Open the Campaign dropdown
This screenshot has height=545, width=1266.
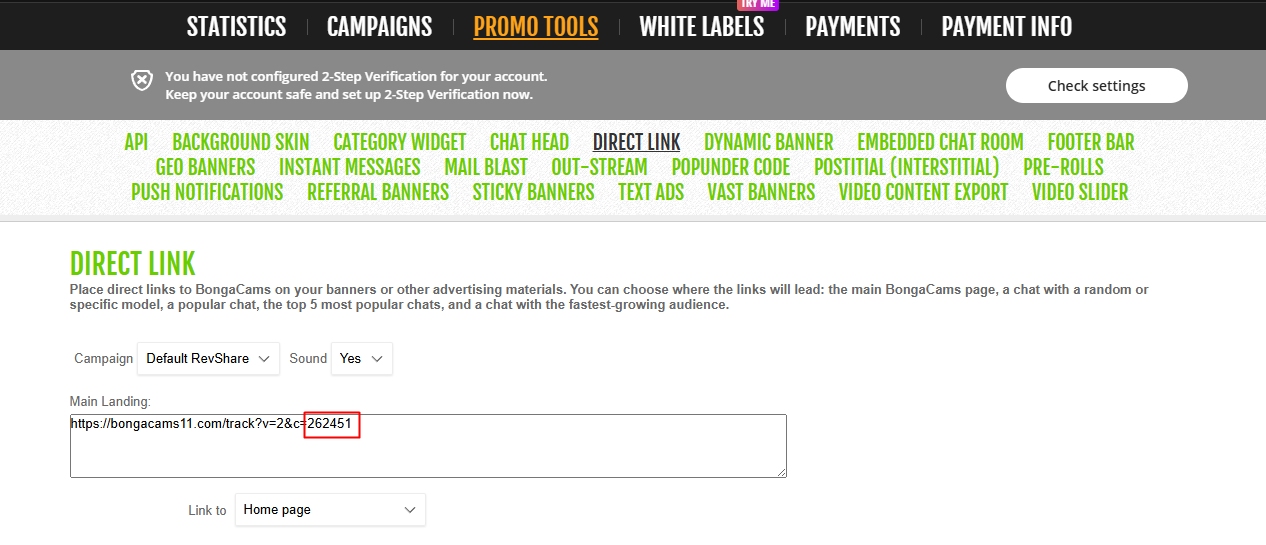tap(208, 358)
